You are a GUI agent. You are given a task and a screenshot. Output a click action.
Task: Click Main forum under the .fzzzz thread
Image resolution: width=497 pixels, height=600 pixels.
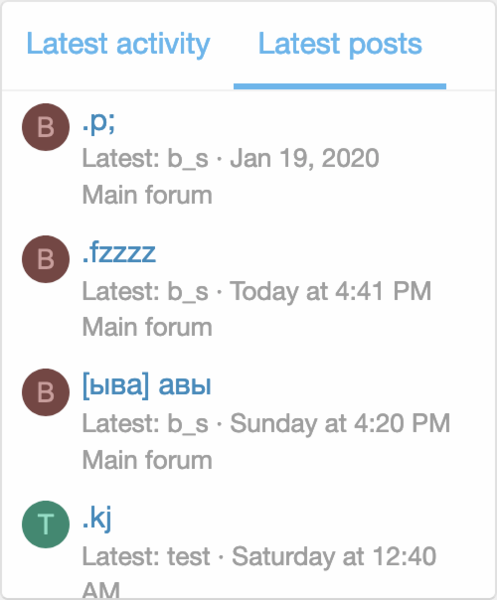coord(147,327)
